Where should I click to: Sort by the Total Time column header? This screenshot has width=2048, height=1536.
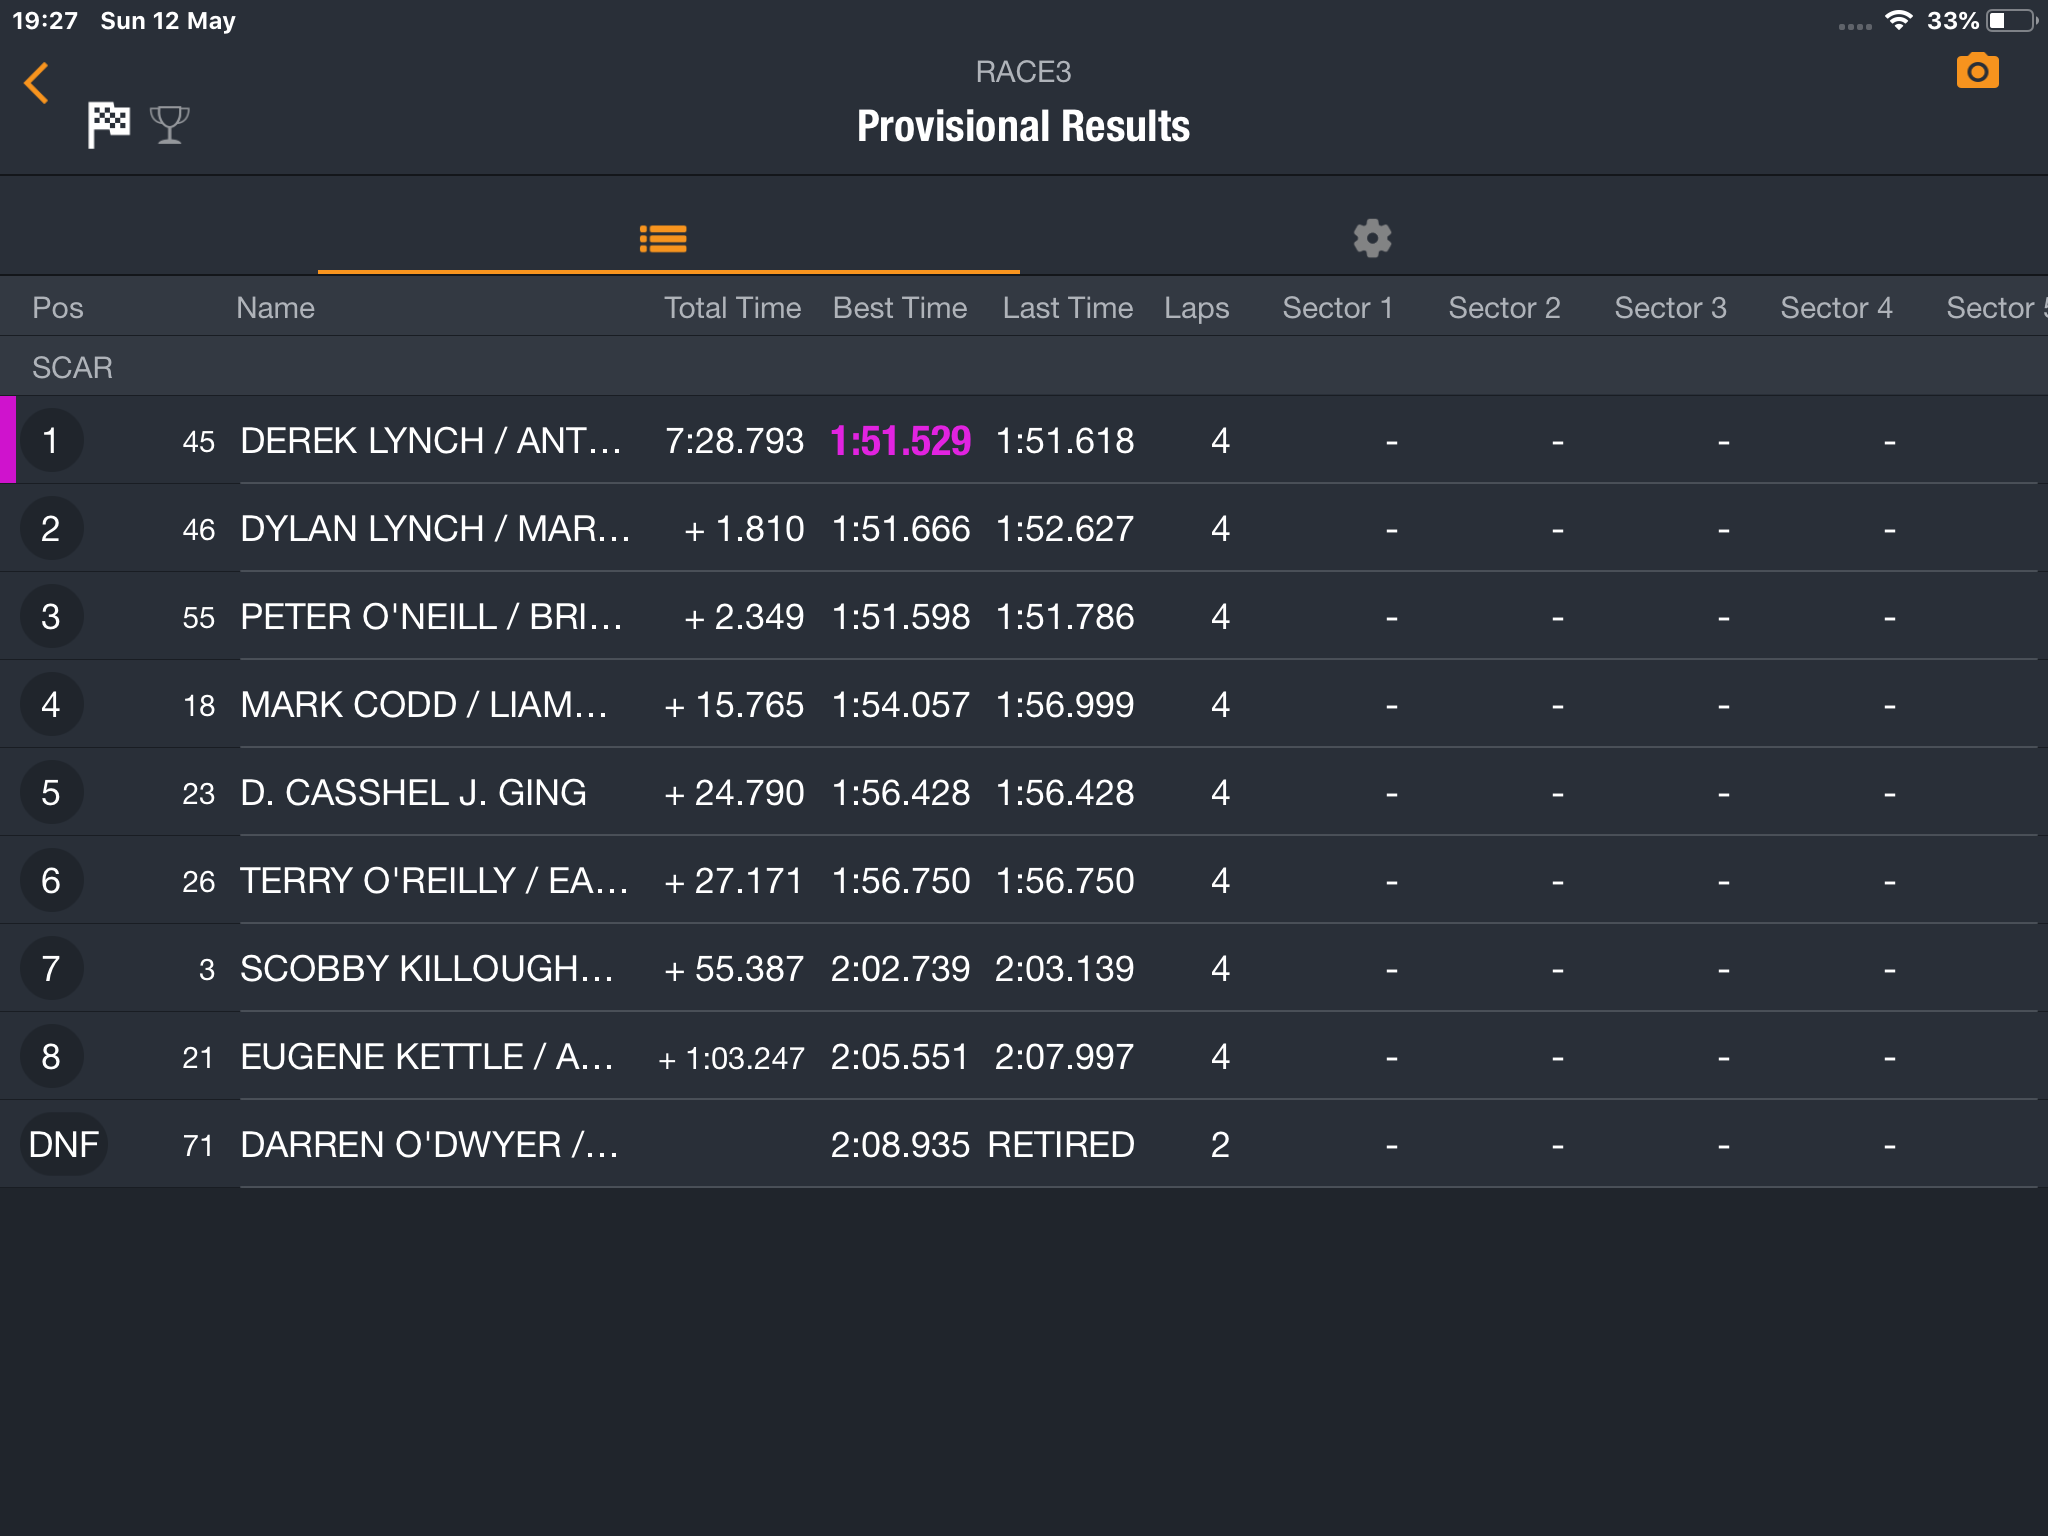(x=733, y=308)
